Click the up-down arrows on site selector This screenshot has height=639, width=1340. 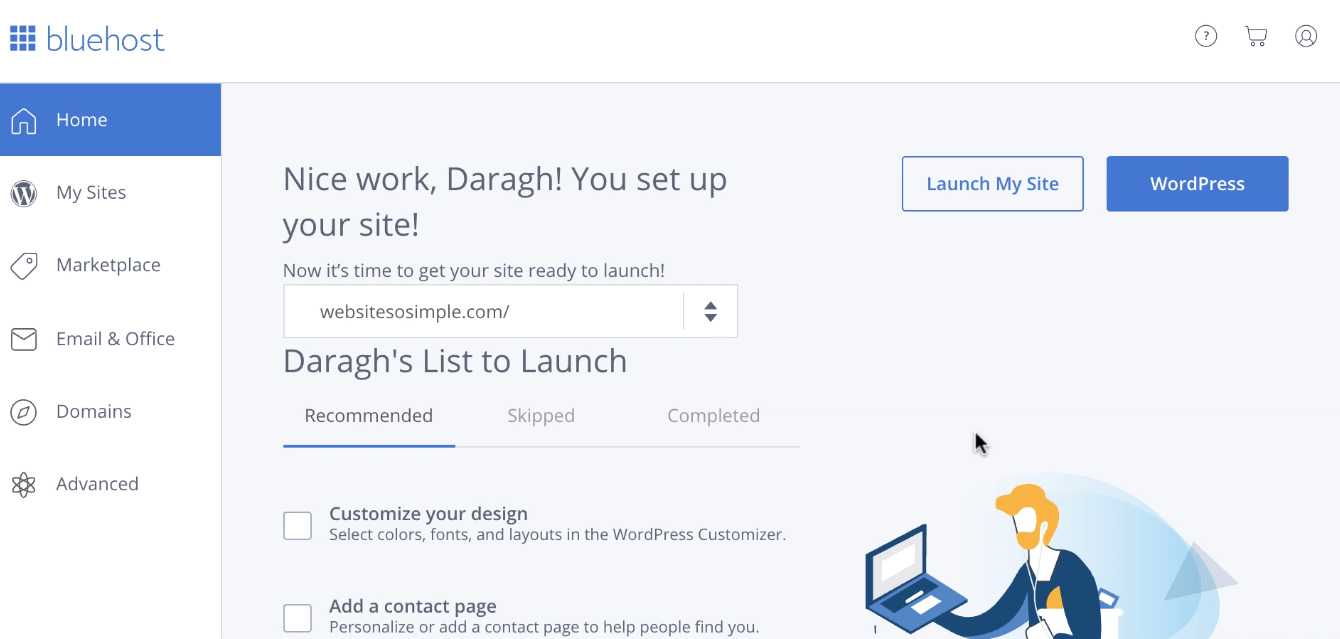pos(710,311)
